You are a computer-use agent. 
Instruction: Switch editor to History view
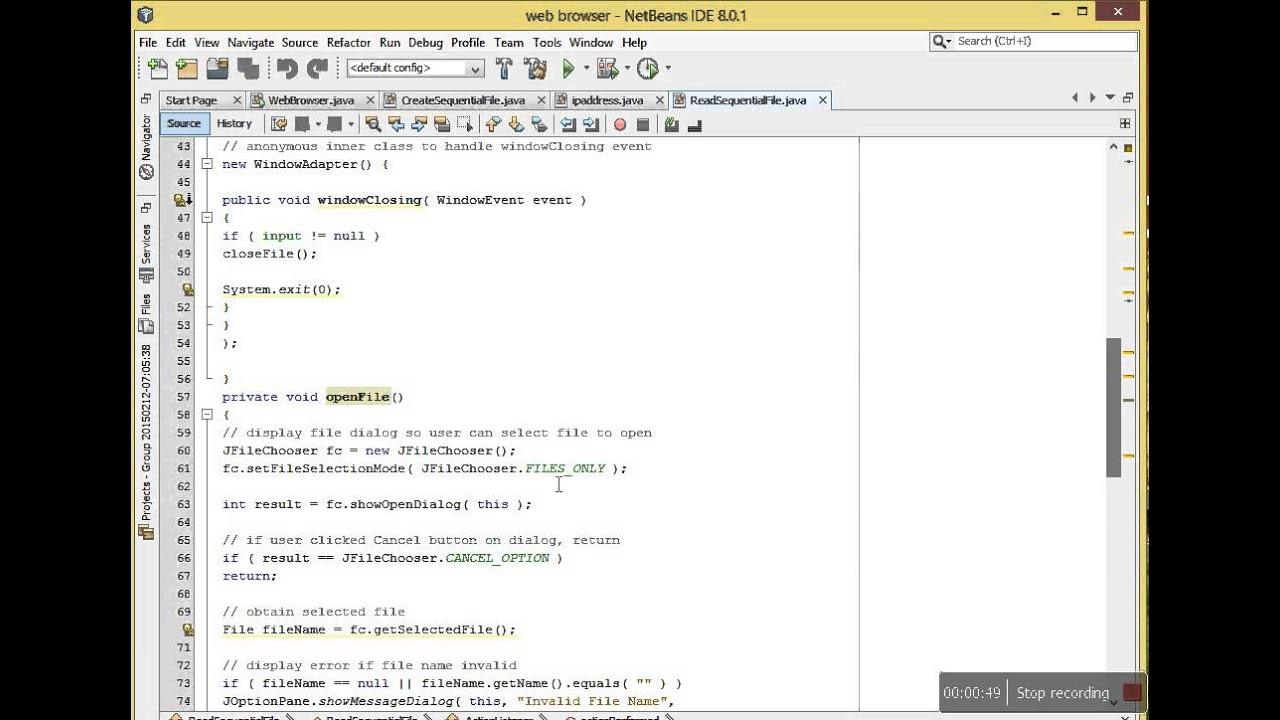coord(234,123)
